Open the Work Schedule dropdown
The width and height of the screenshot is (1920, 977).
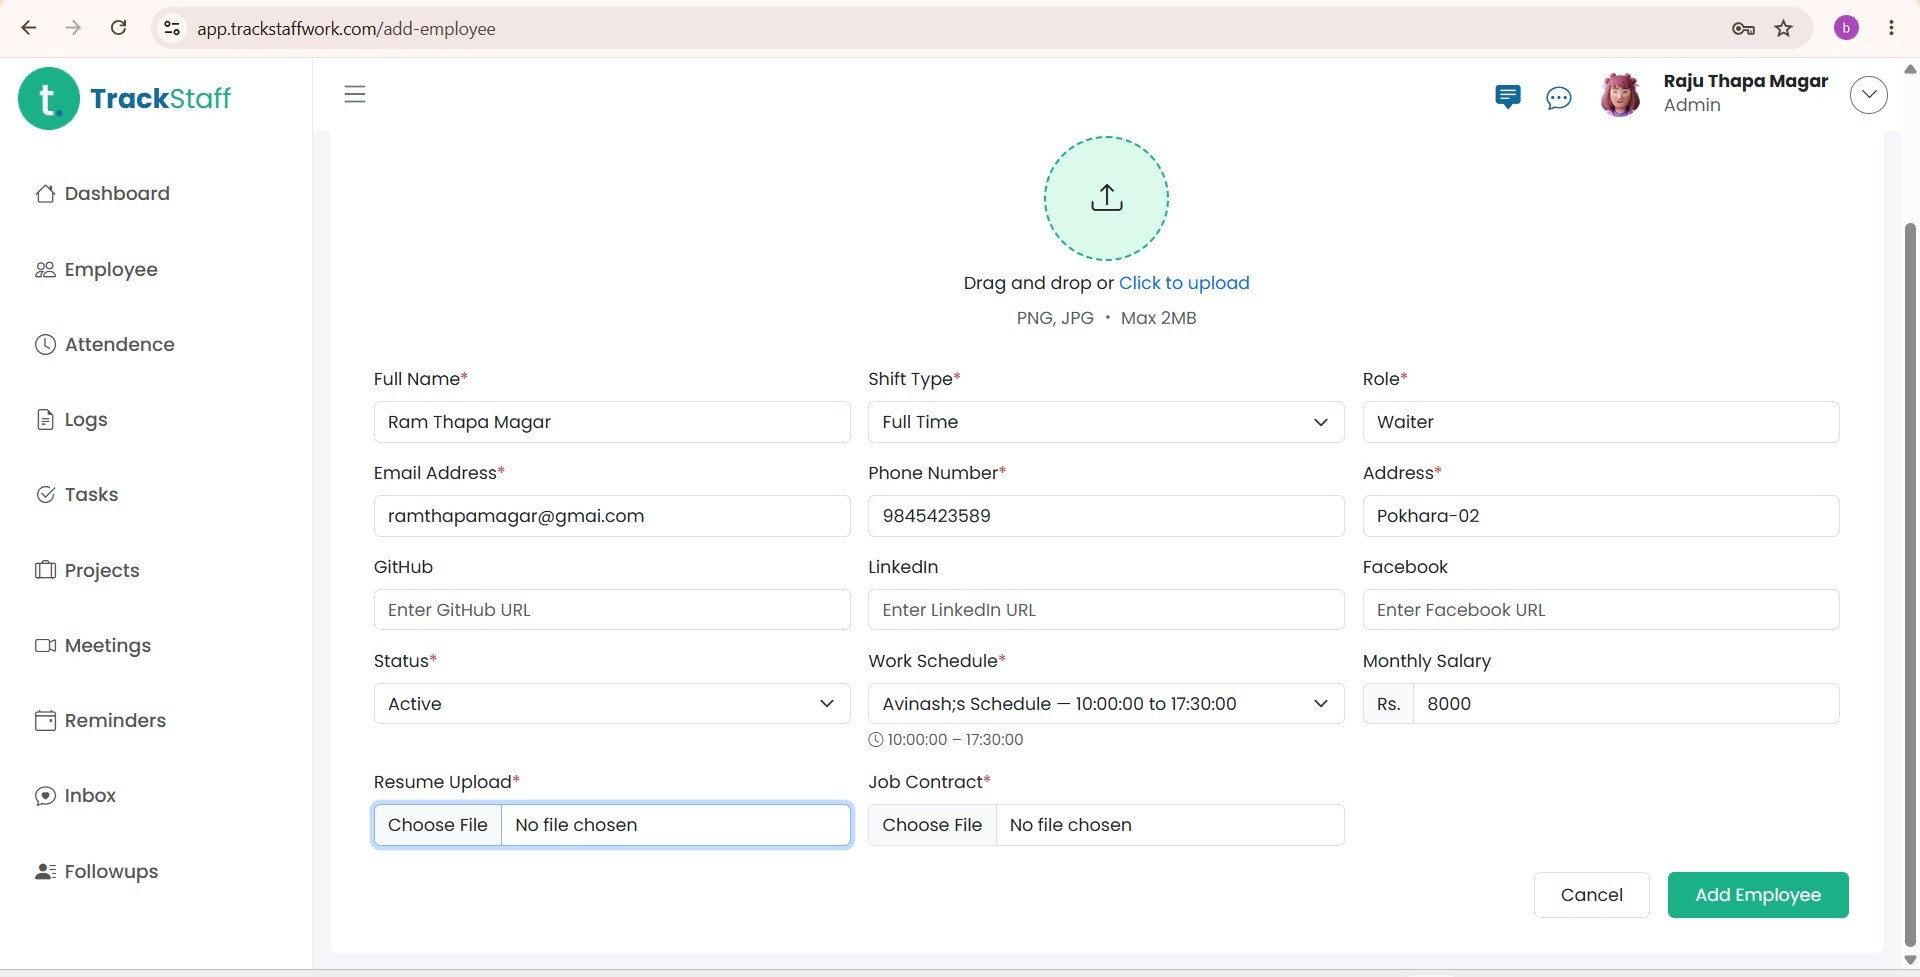(1106, 704)
